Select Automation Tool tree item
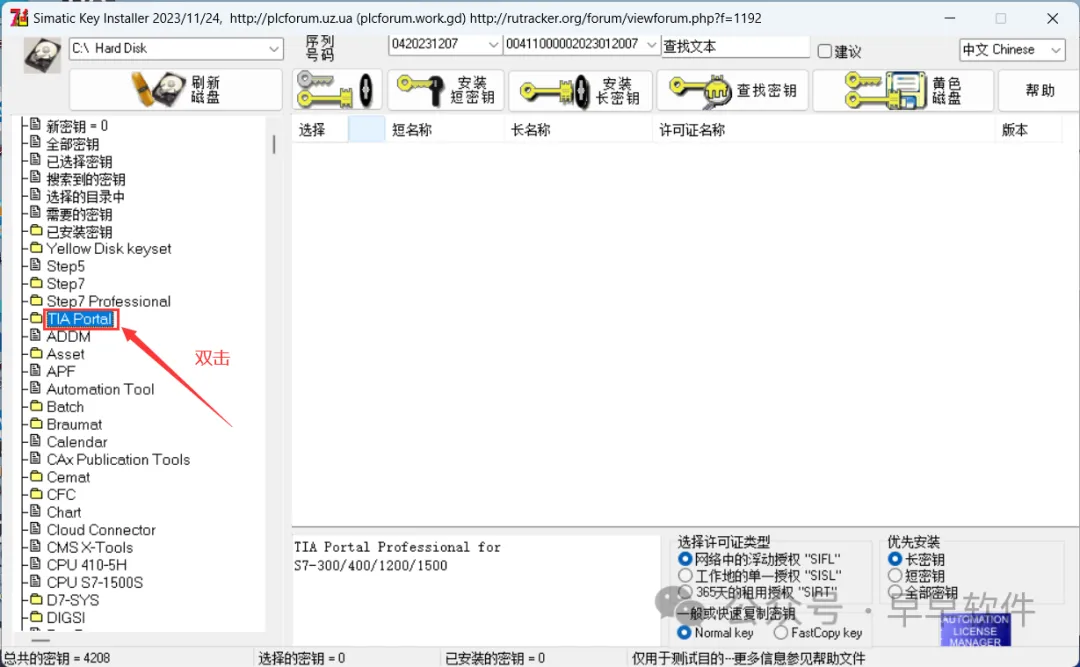Screen dimensions: 1080x667 click(100, 389)
